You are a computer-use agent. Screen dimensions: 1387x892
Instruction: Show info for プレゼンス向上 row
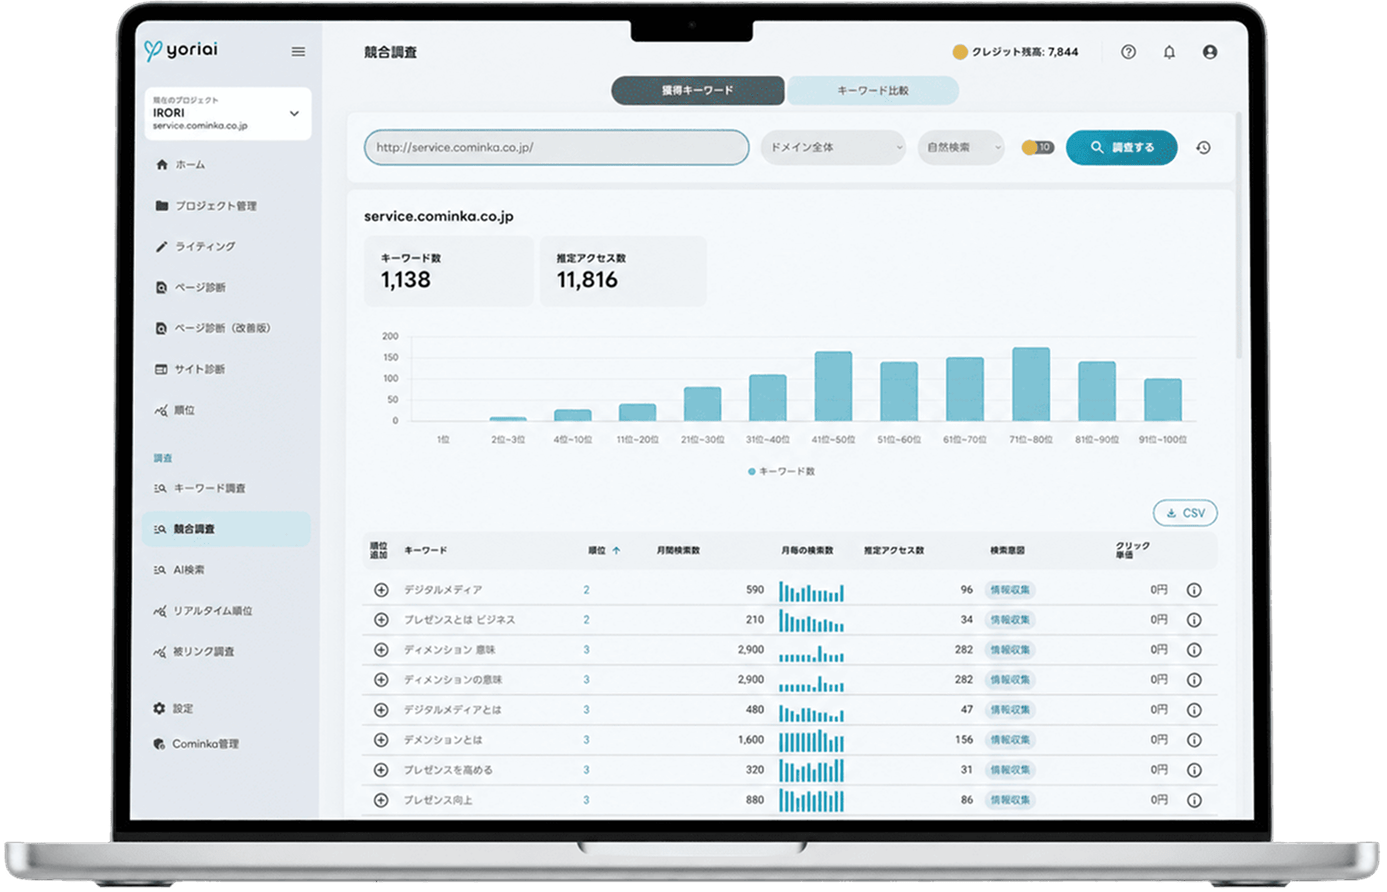(1194, 800)
